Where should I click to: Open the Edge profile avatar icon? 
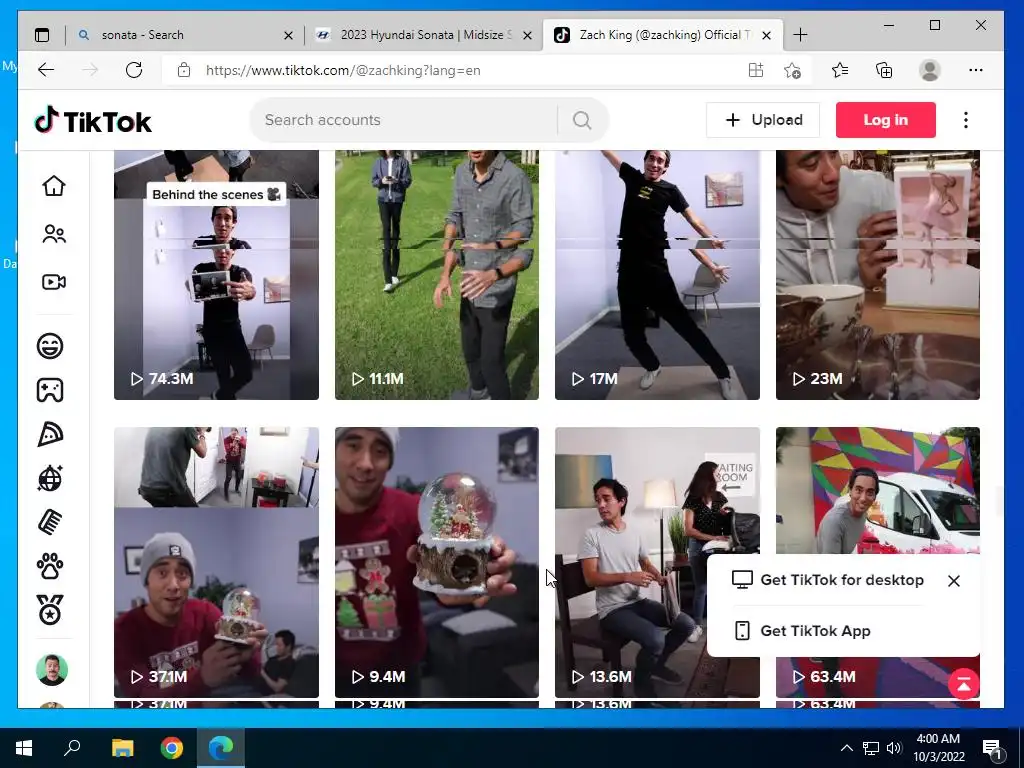(x=929, y=70)
